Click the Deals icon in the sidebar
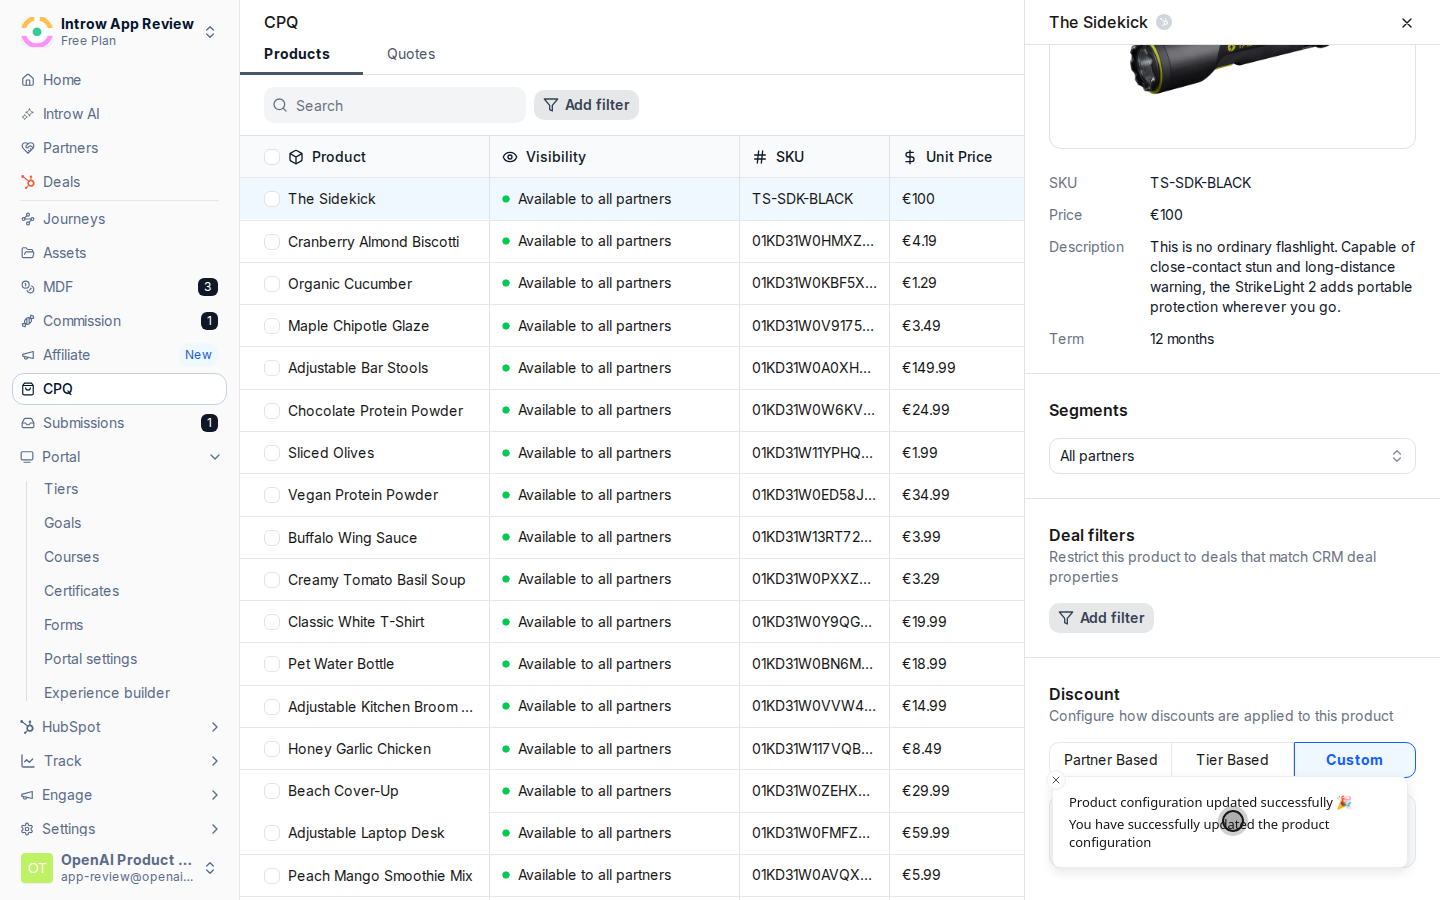 point(28,182)
